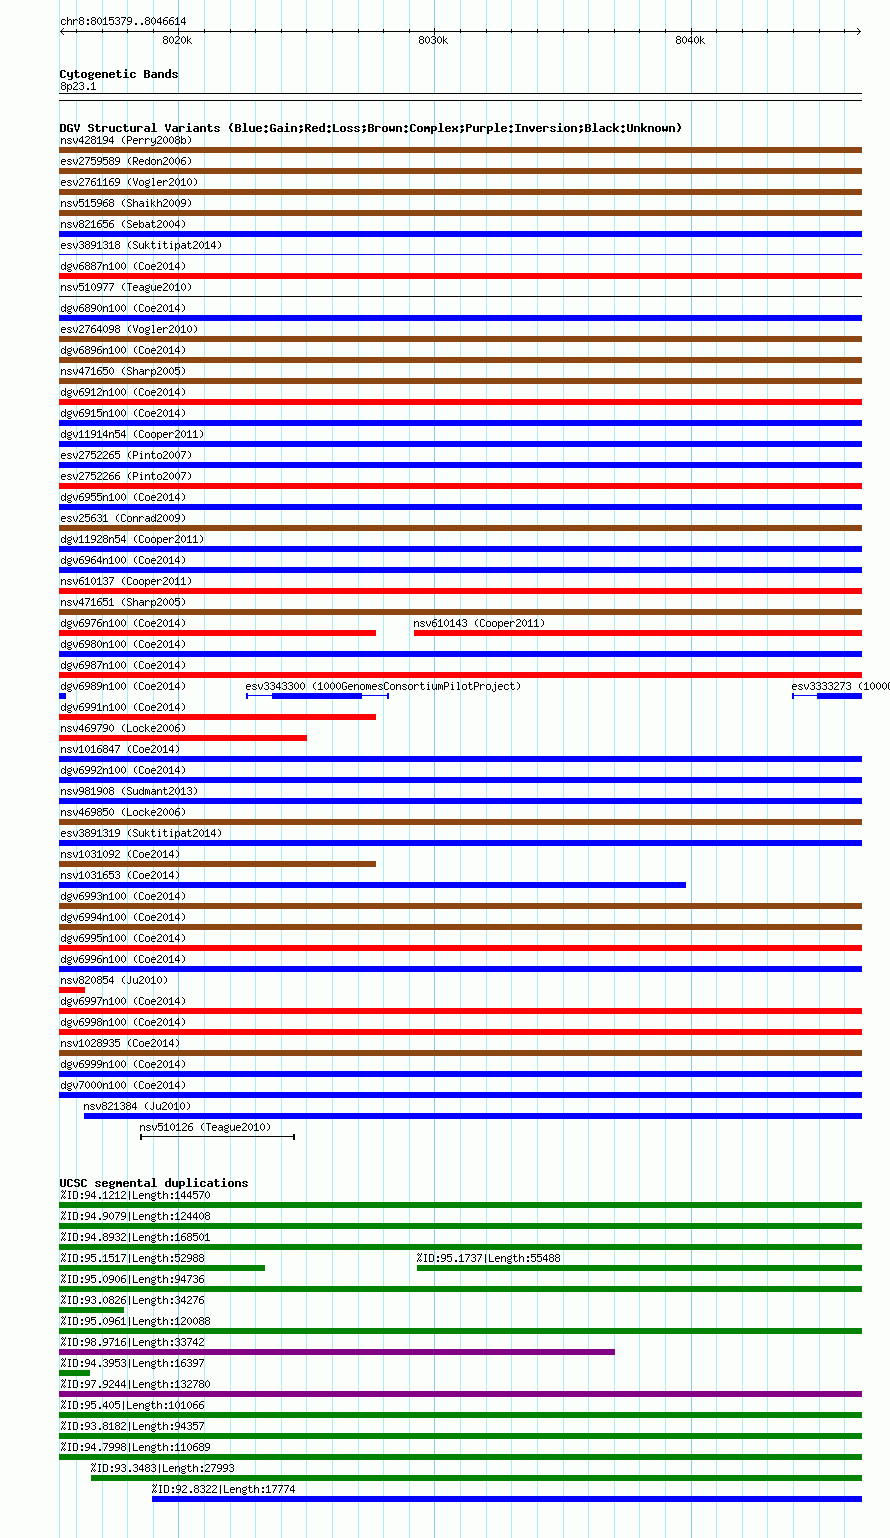Screen dimensions: 890x1538
Task: Click the purple bar under %ID:97.9244|Length:132780
Action: point(461,1394)
